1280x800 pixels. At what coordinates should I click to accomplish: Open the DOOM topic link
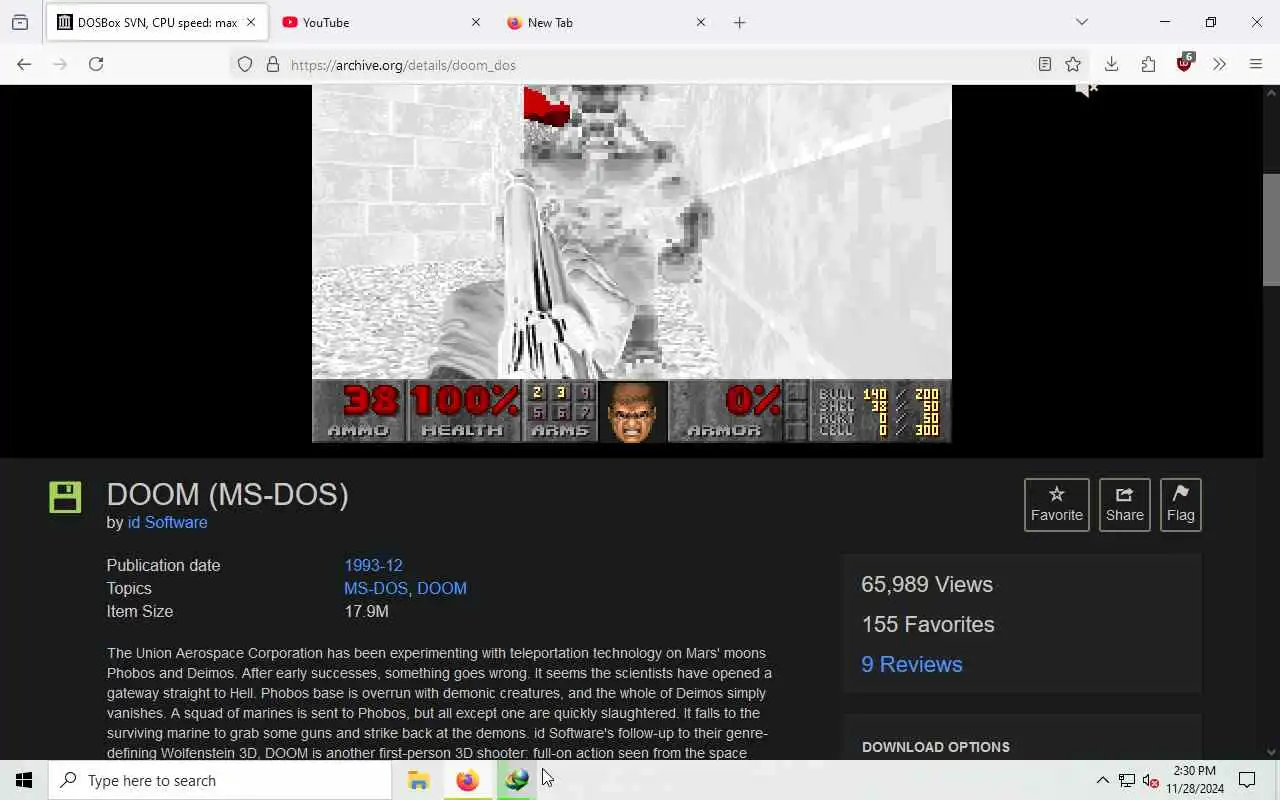click(x=442, y=588)
